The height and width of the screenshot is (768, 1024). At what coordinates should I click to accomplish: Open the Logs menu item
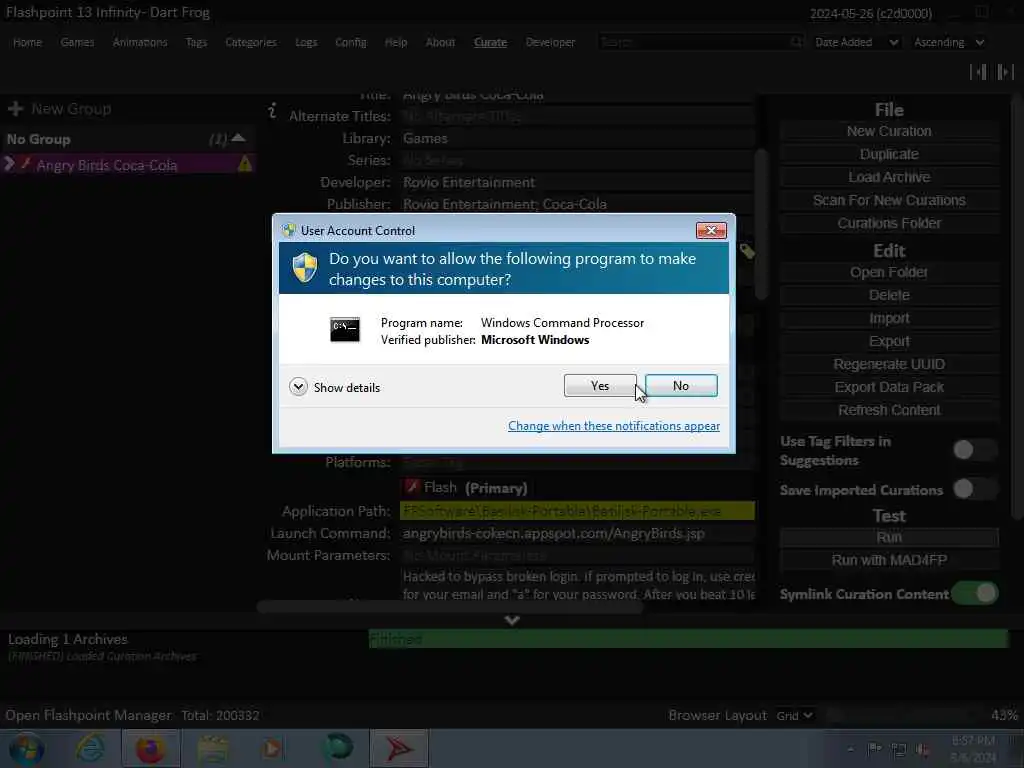click(x=306, y=42)
